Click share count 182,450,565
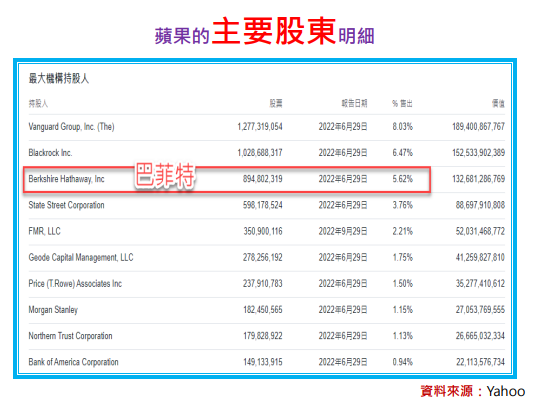 pyautogui.click(x=263, y=310)
